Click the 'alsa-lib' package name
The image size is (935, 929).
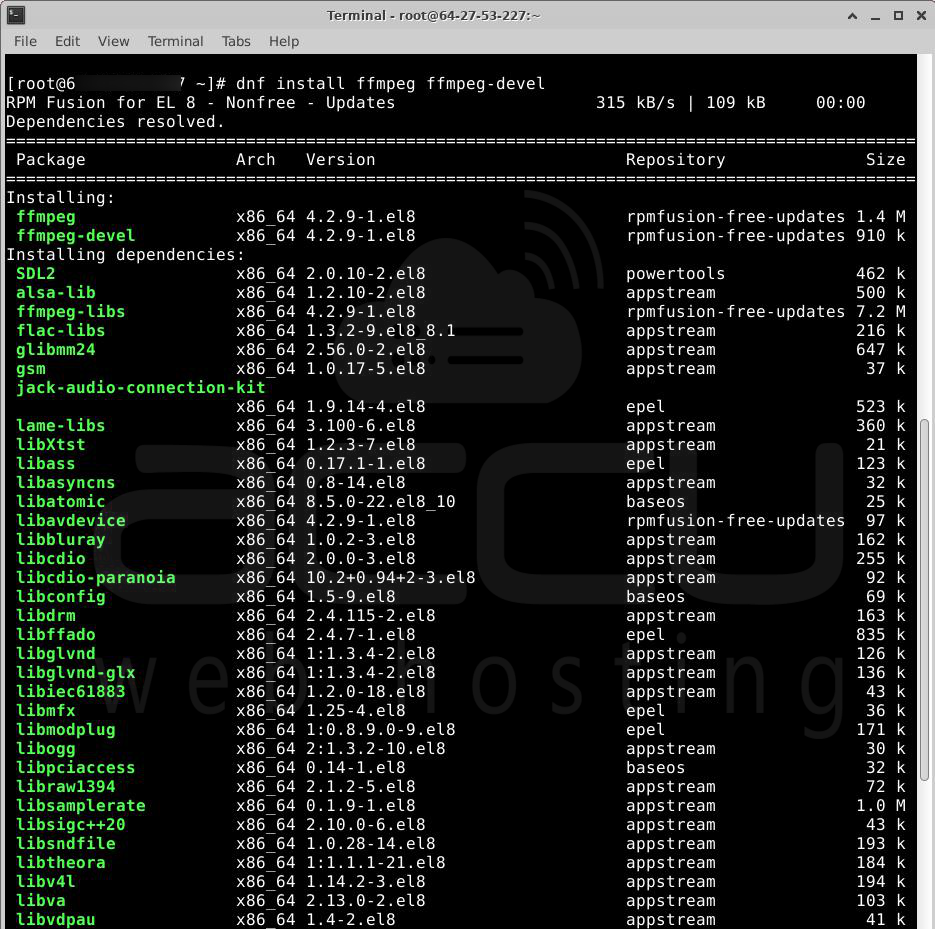(55, 293)
